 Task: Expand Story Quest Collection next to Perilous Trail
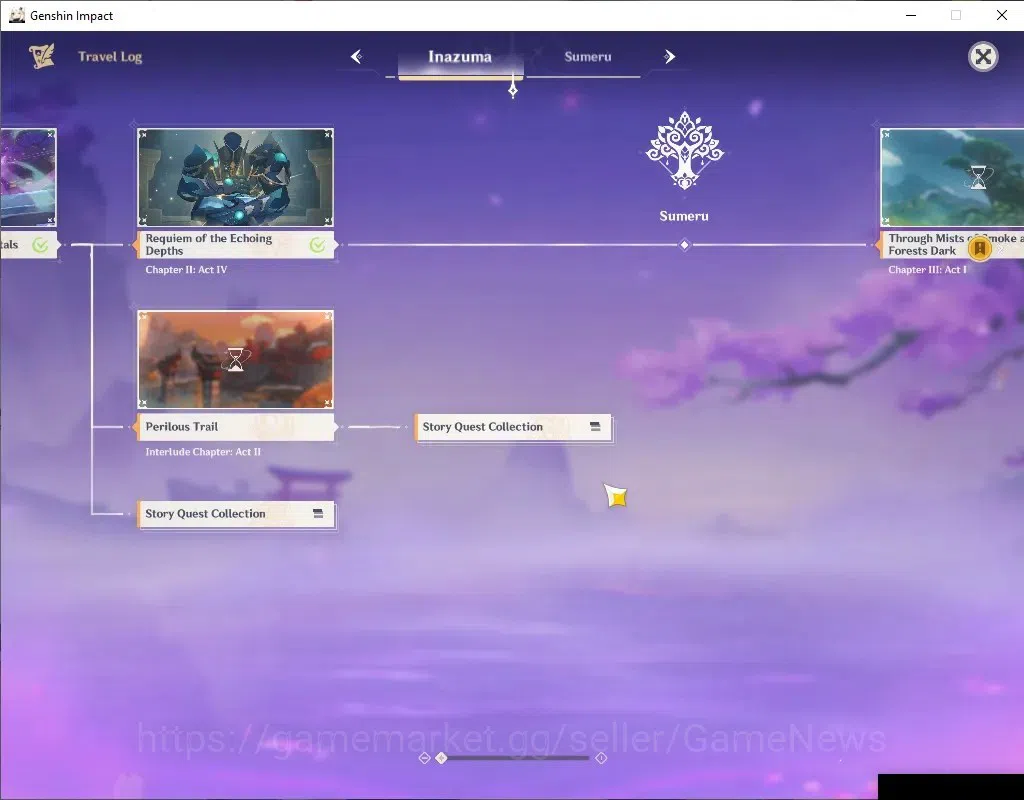[513, 427]
